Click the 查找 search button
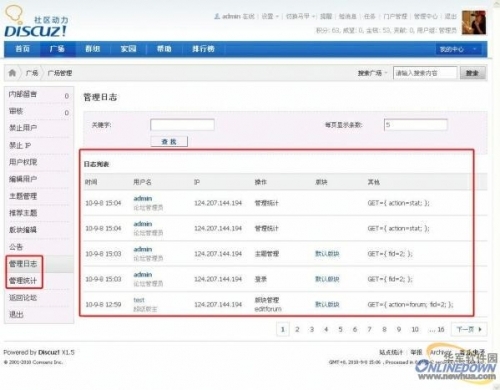 click(x=169, y=142)
